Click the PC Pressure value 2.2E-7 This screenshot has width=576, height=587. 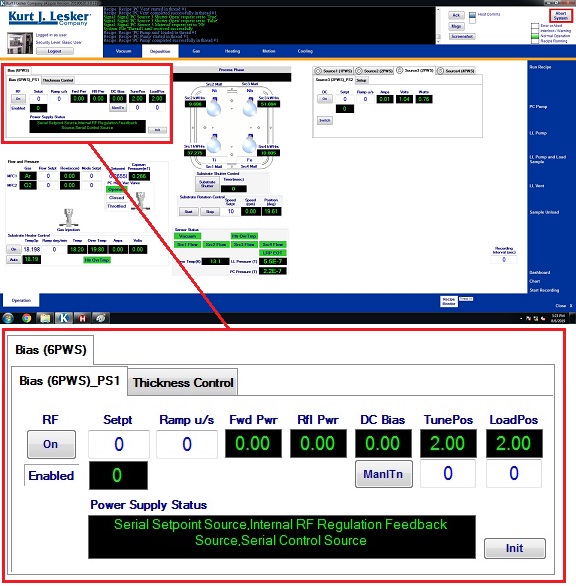272,271
